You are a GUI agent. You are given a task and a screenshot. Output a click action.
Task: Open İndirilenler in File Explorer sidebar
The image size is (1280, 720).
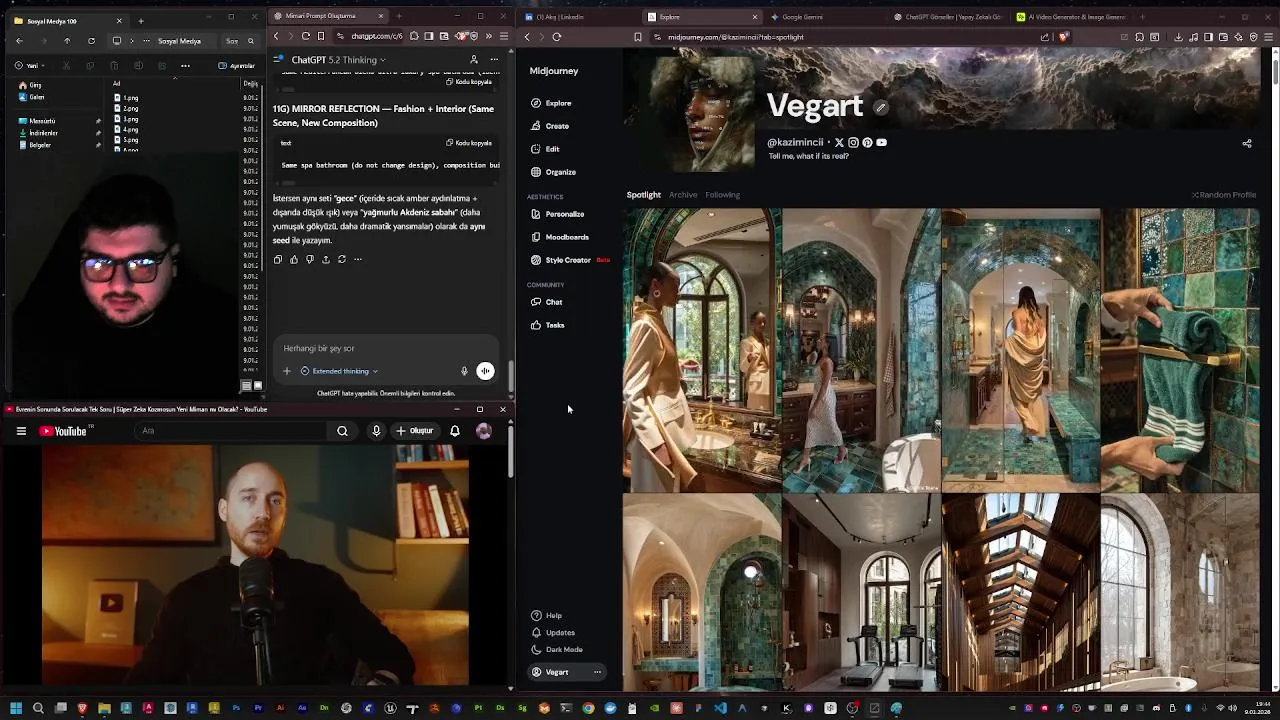(x=38, y=133)
